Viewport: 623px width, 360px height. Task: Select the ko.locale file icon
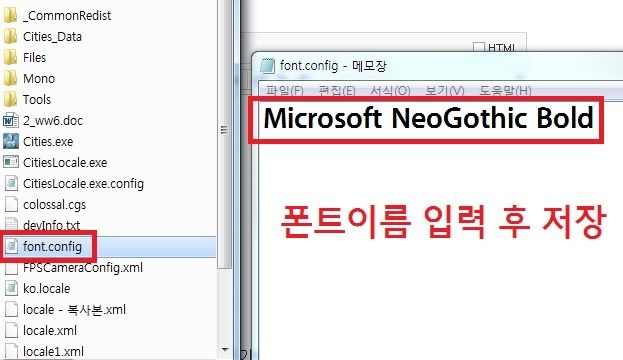(11, 288)
